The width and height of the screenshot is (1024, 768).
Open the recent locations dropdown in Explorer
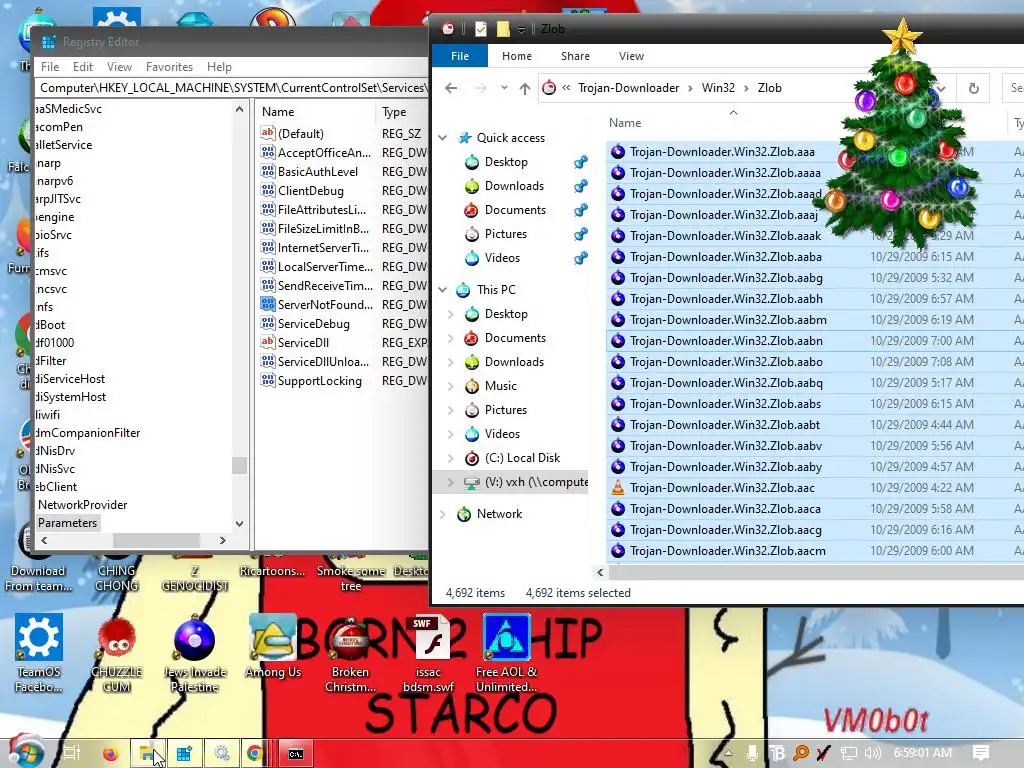(x=504, y=88)
